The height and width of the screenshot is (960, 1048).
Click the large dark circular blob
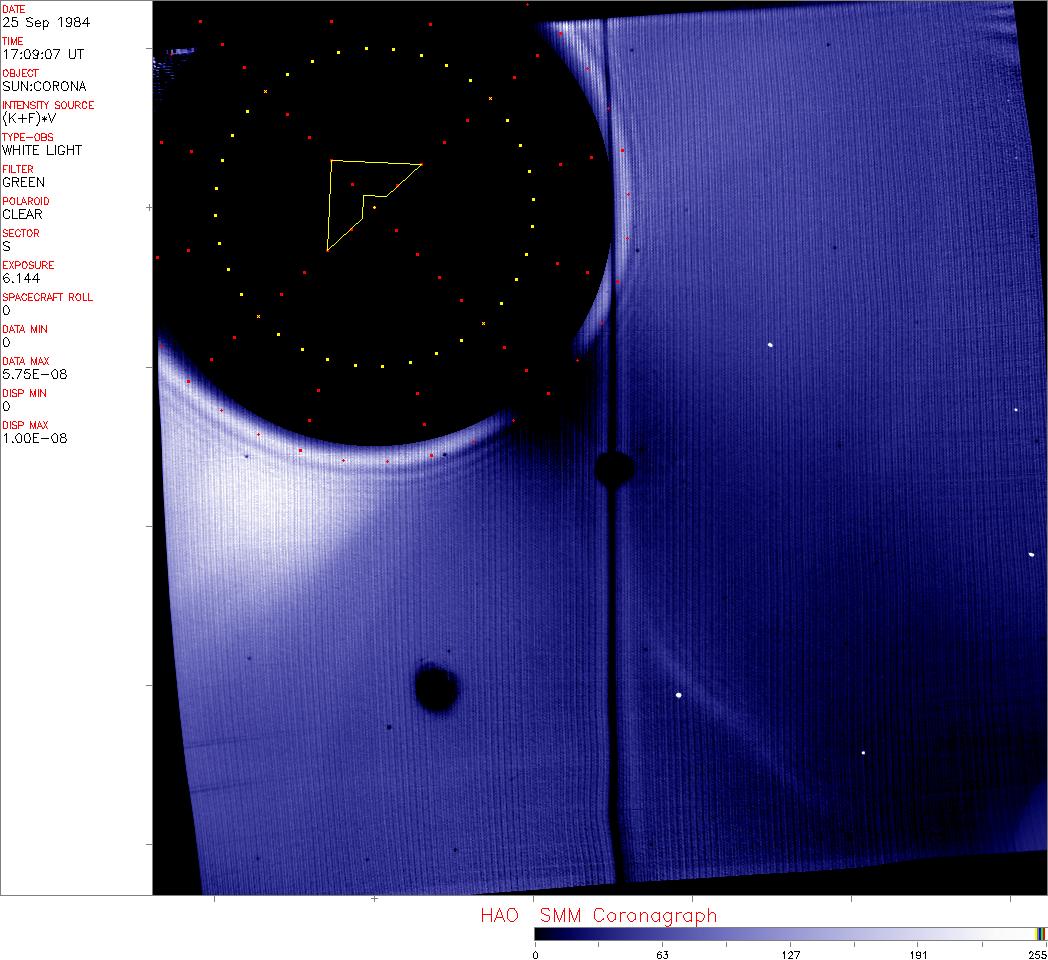click(x=436, y=688)
